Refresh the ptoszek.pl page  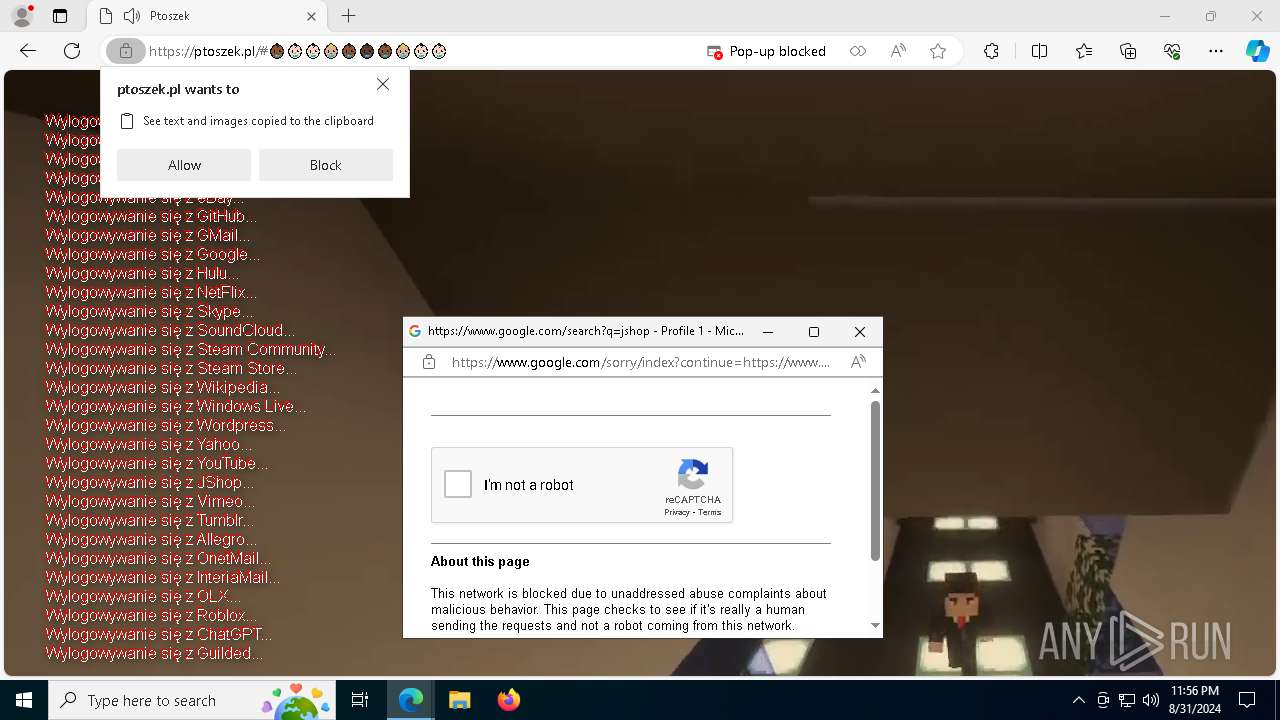72,51
